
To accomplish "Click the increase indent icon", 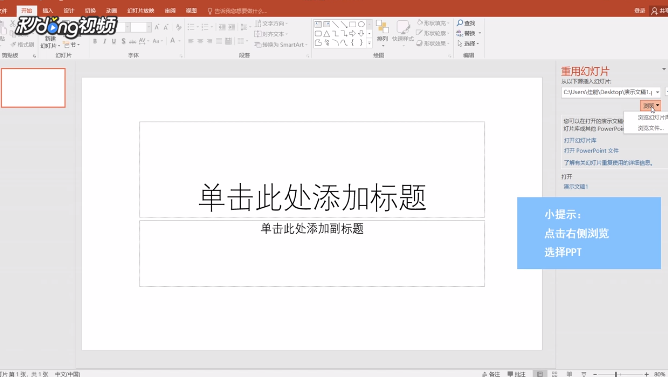I will tap(232, 27).
